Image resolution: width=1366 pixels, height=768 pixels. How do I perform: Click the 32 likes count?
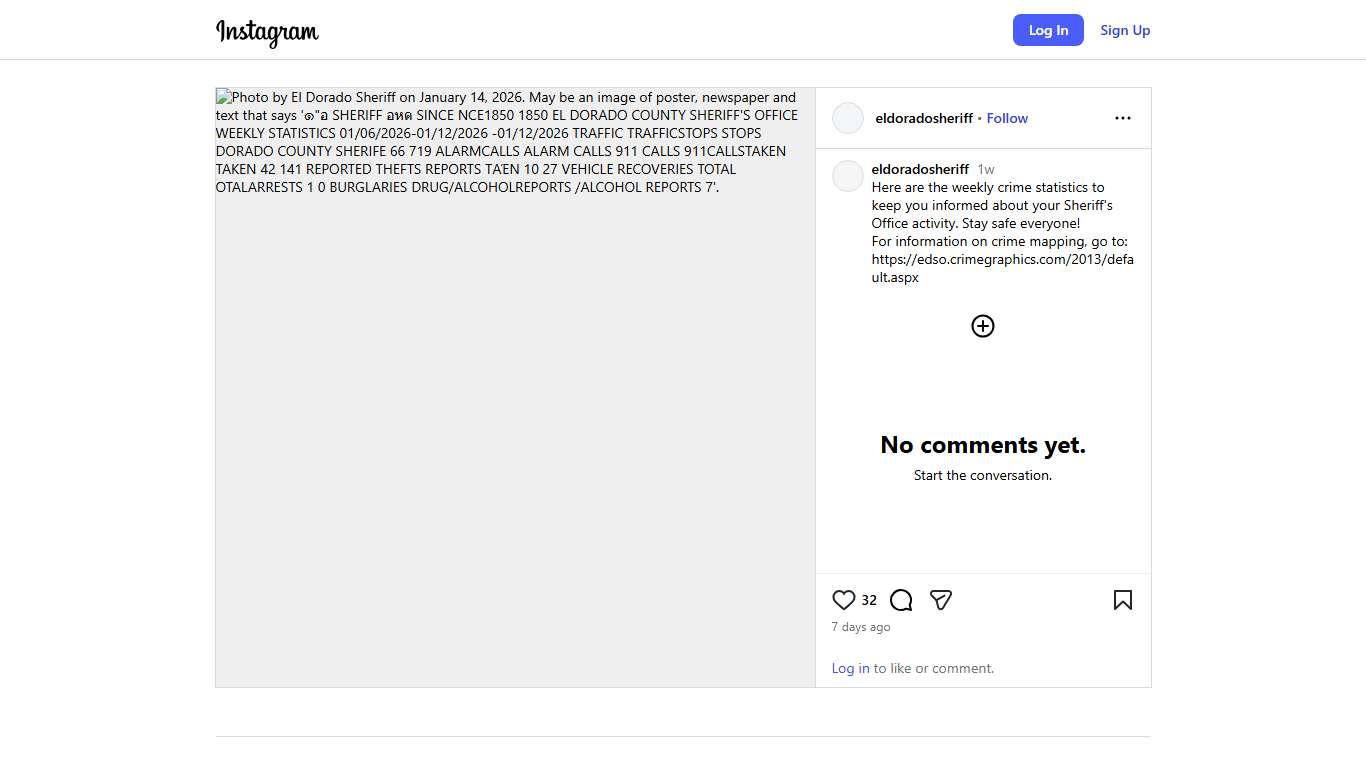[869, 600]
